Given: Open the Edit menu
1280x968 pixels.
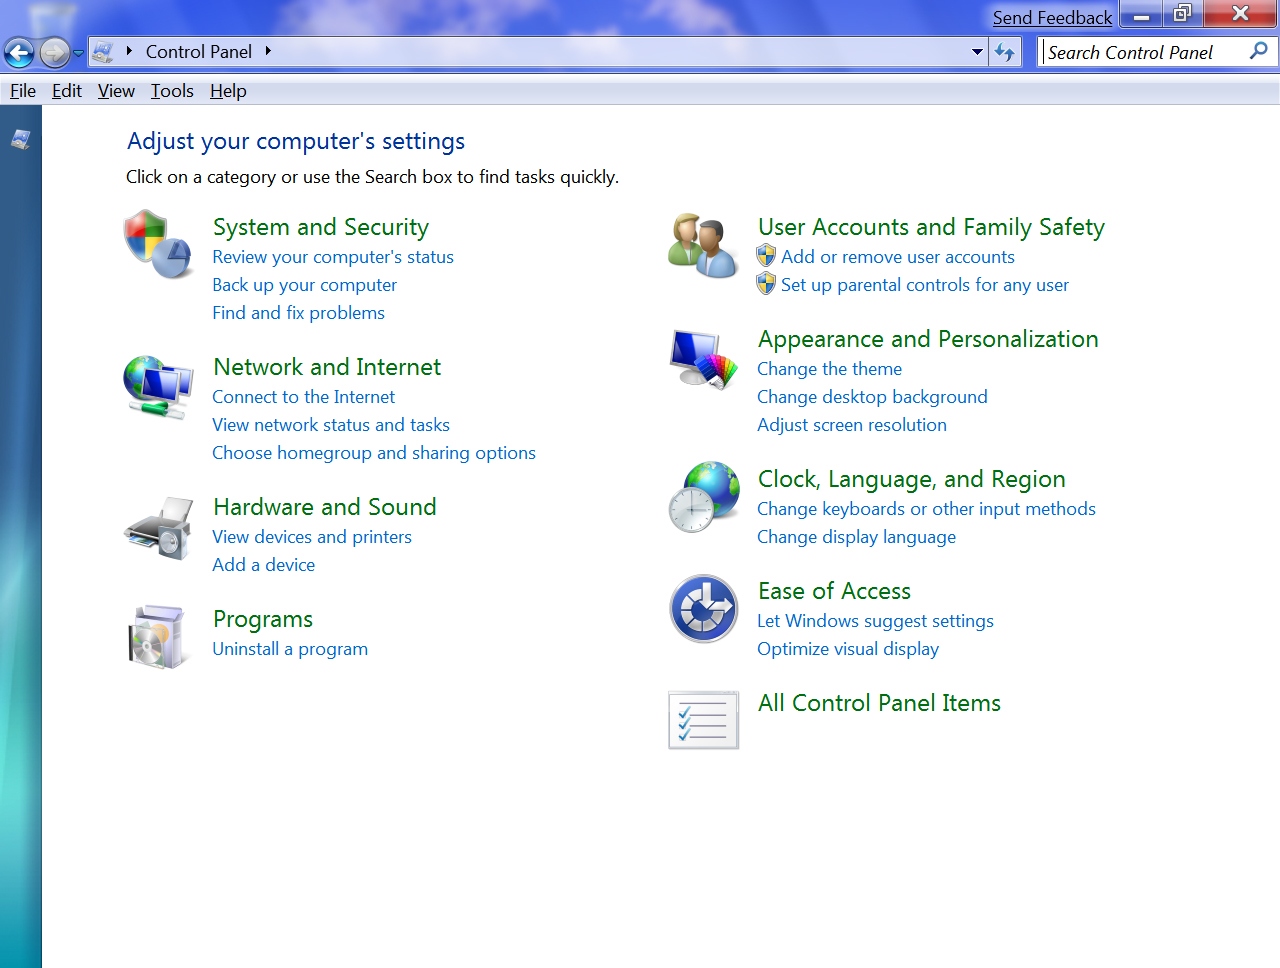Looking at the screenshot, I should (x=67, y=91).
